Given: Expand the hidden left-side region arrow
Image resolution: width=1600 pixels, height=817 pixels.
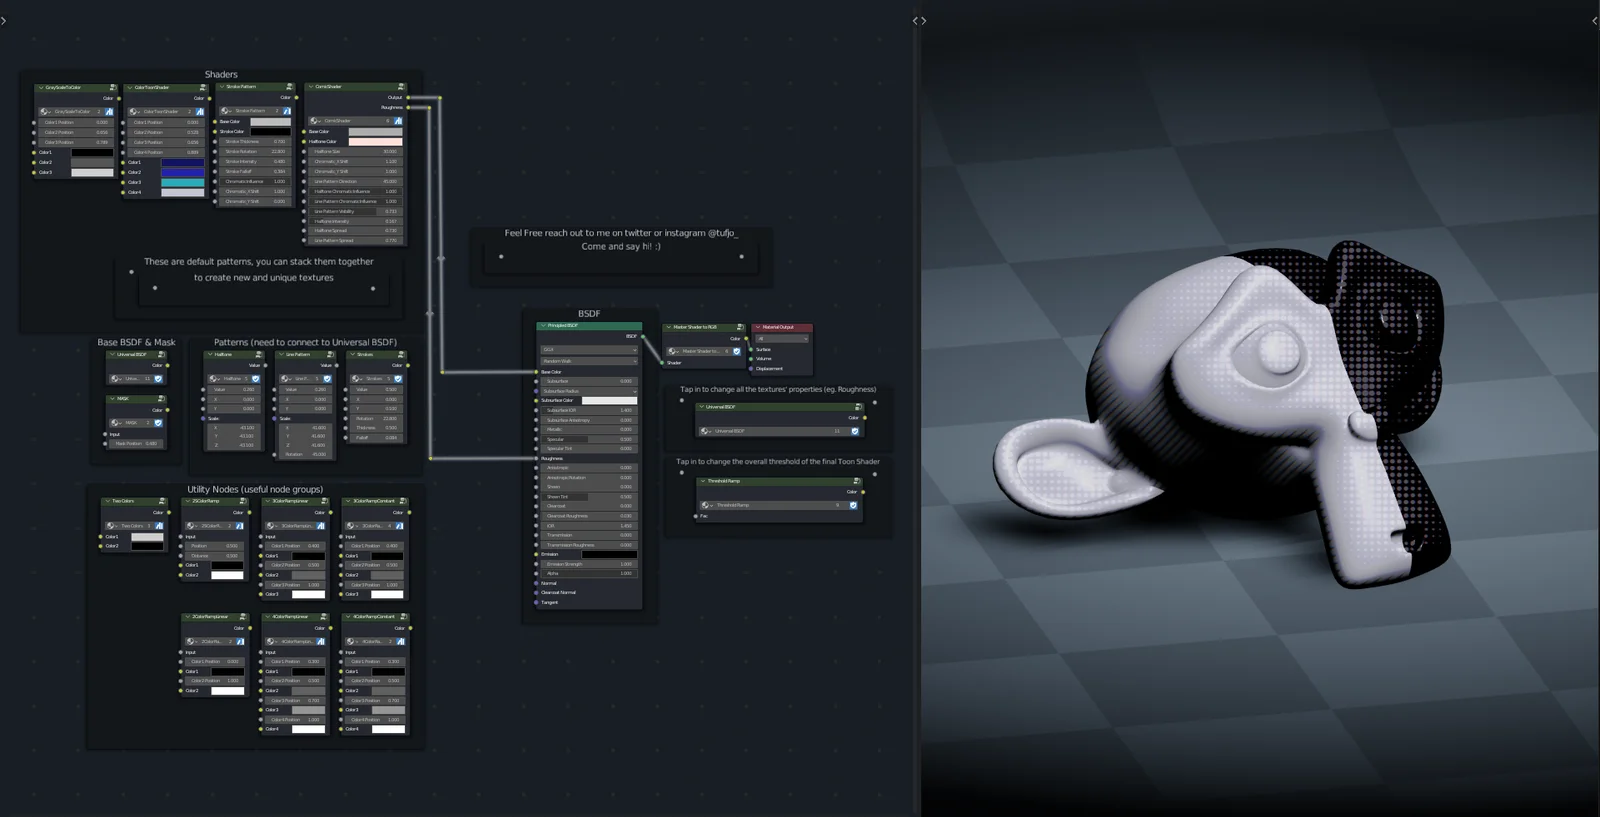Looking at the screenshot, I should [x=3, y=20].
